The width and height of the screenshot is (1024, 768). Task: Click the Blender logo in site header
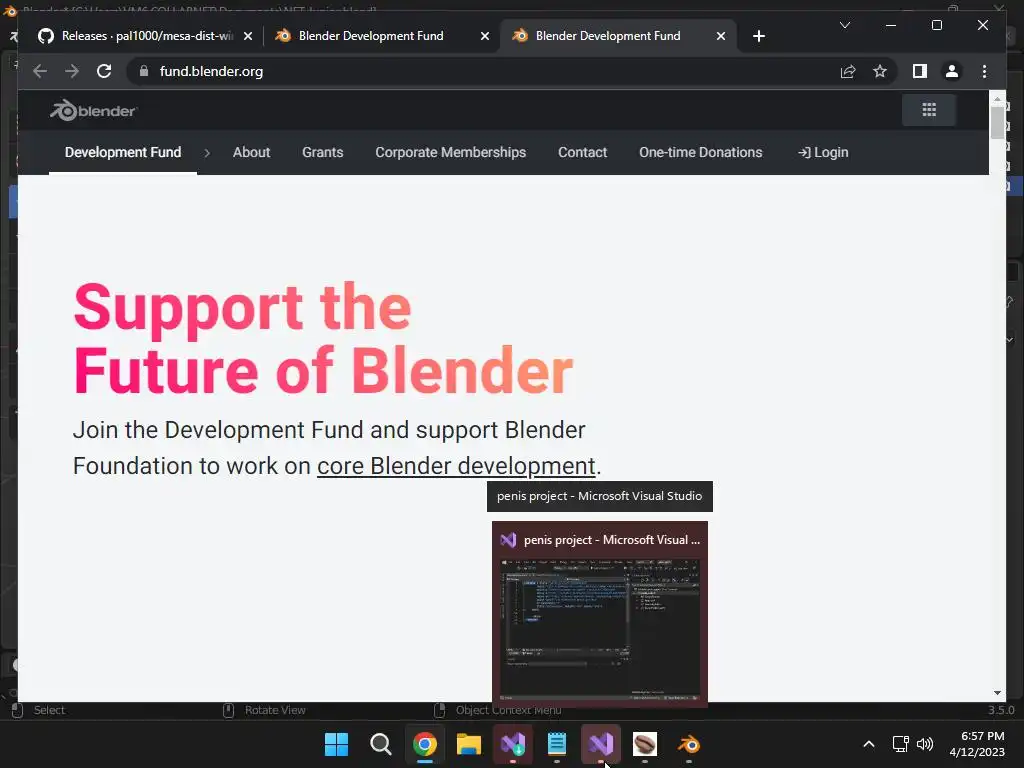click(93, 110)
